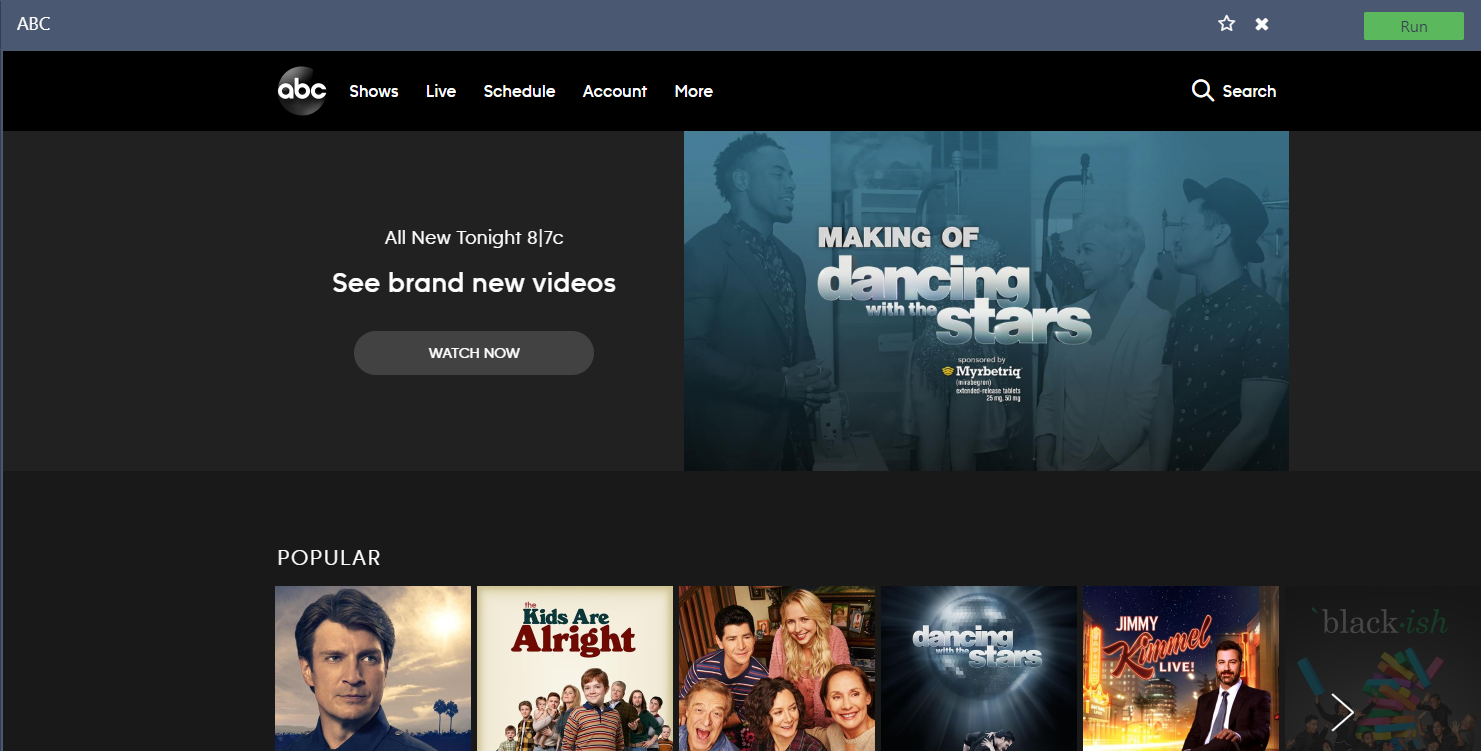The width and height of the screenshot is (1481, 751).
Task: Open the Schedule page
Action: click(519, 91)
